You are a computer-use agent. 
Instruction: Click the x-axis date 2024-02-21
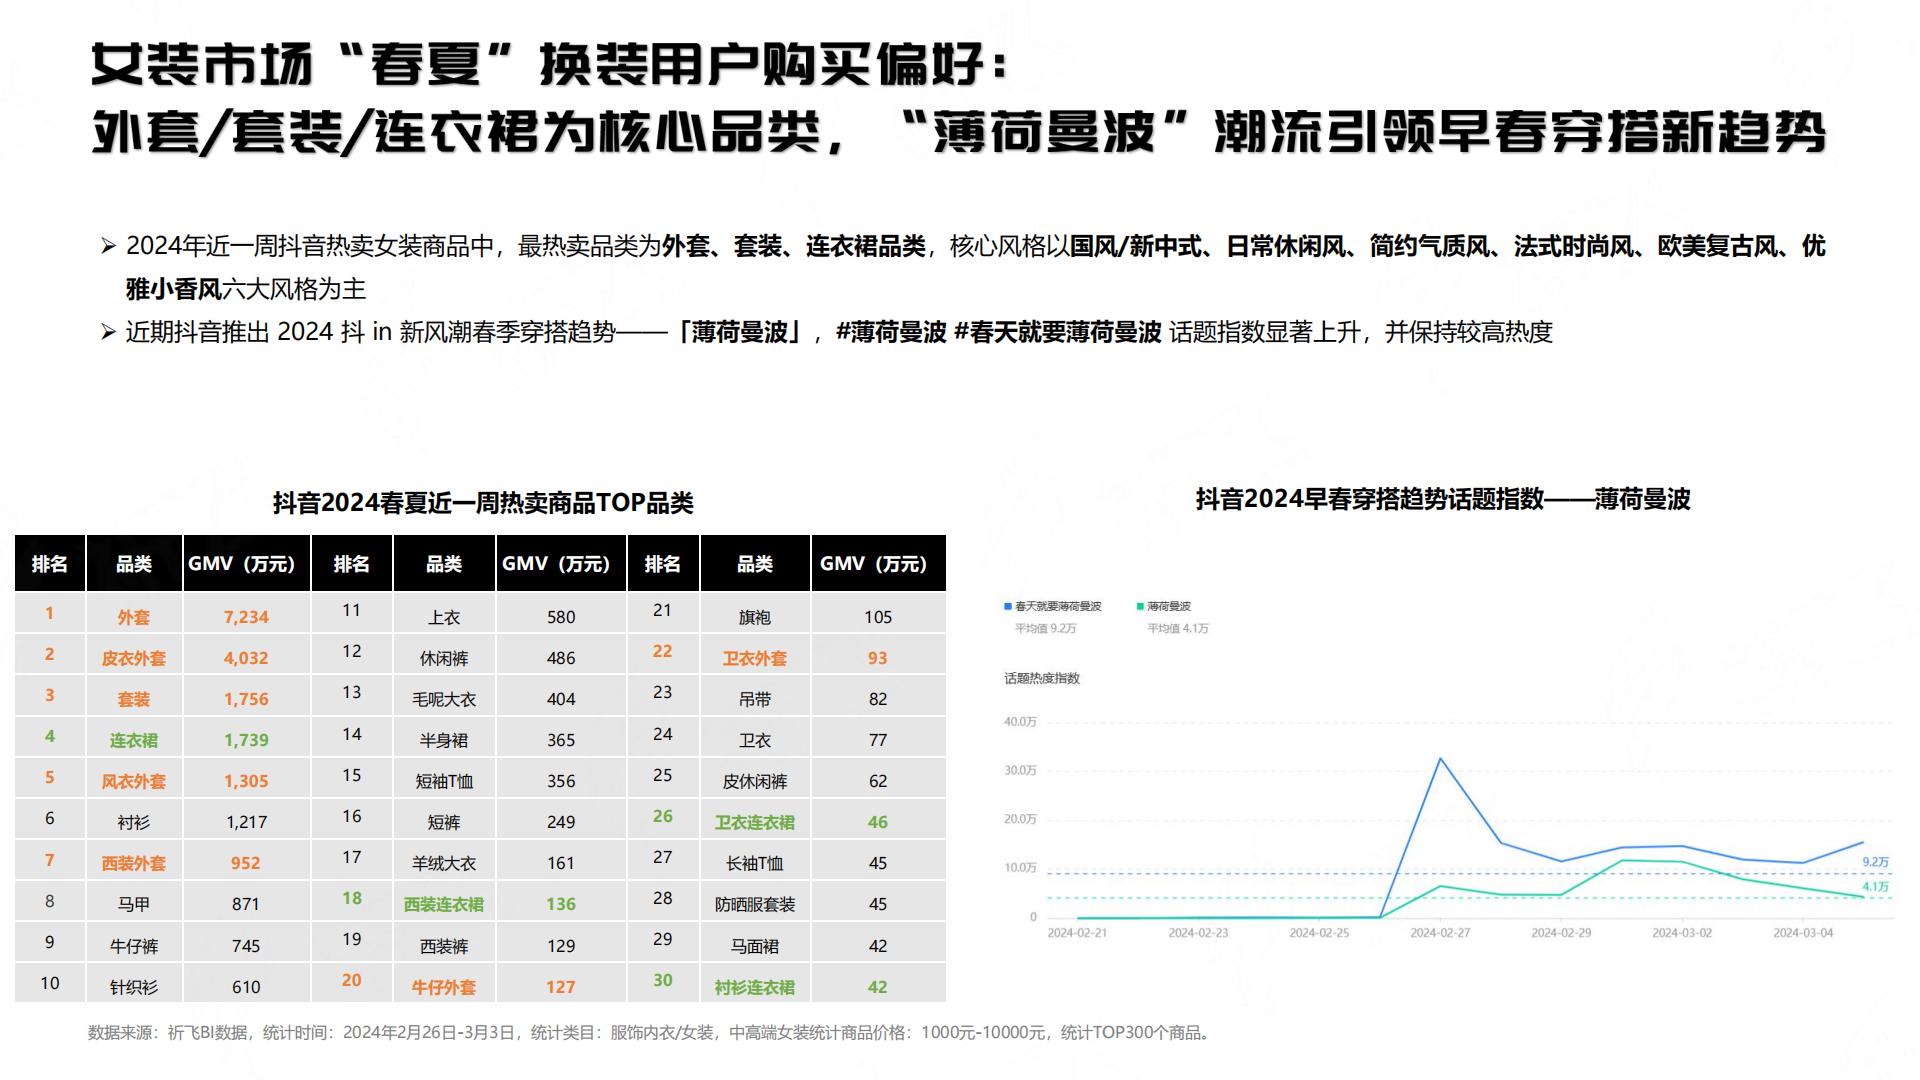[1077, 933]
